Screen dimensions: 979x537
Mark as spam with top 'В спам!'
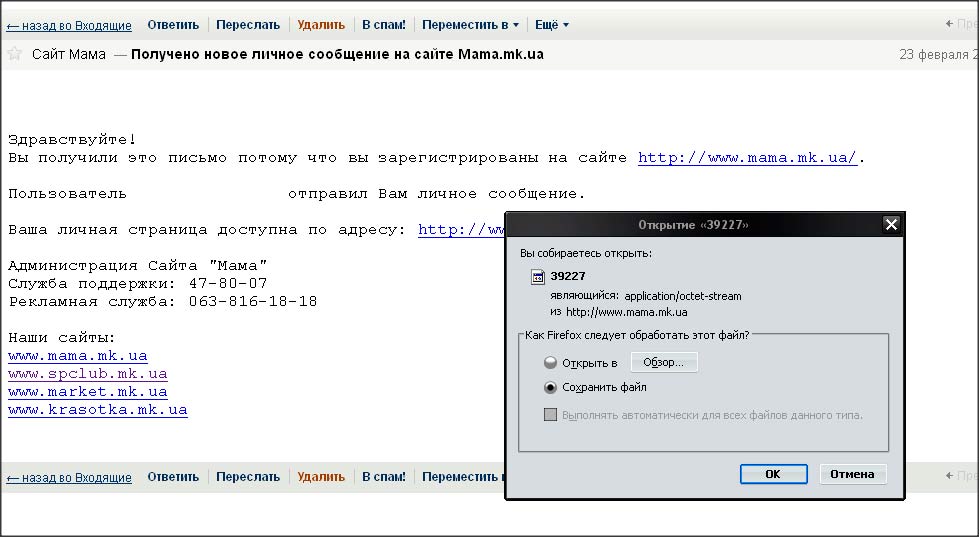point(384,25)
